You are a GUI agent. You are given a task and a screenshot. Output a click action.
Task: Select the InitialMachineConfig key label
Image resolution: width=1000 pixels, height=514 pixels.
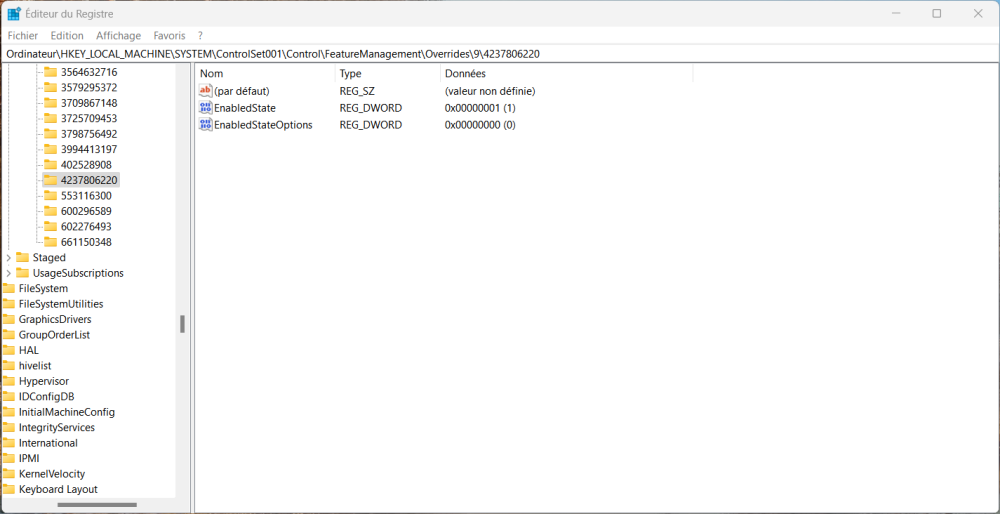point(67,412)
